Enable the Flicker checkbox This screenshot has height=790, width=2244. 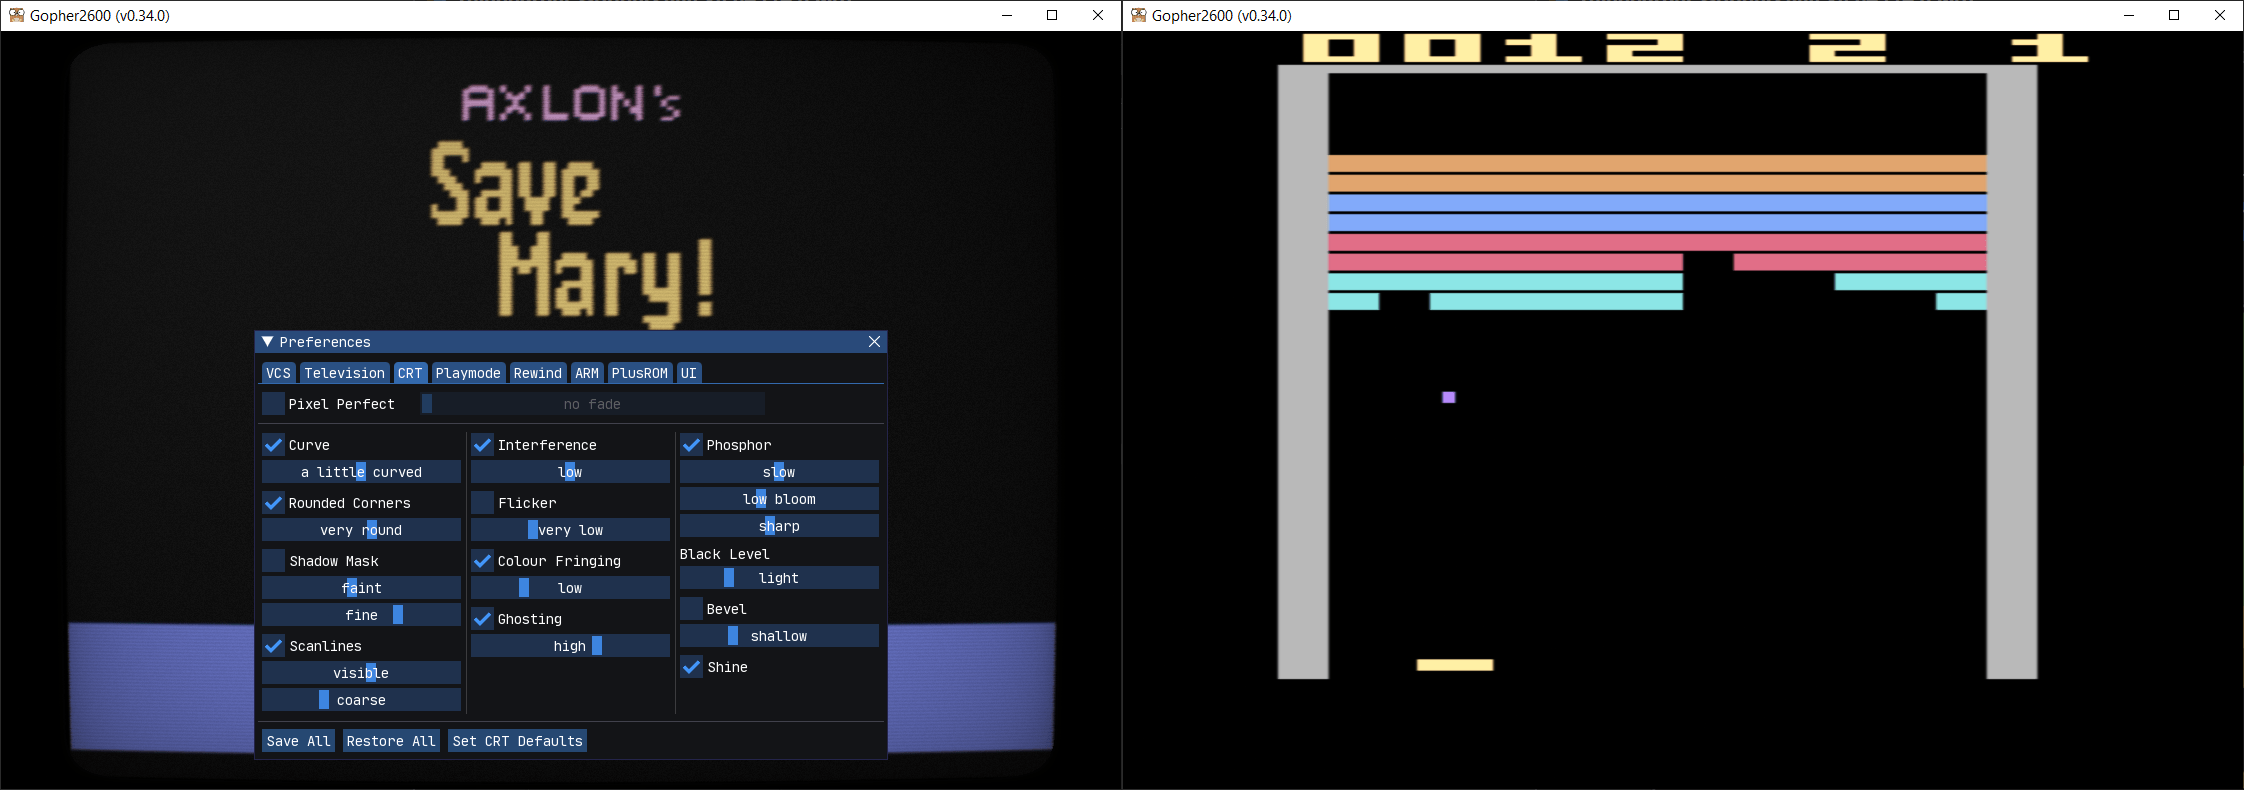482,503
